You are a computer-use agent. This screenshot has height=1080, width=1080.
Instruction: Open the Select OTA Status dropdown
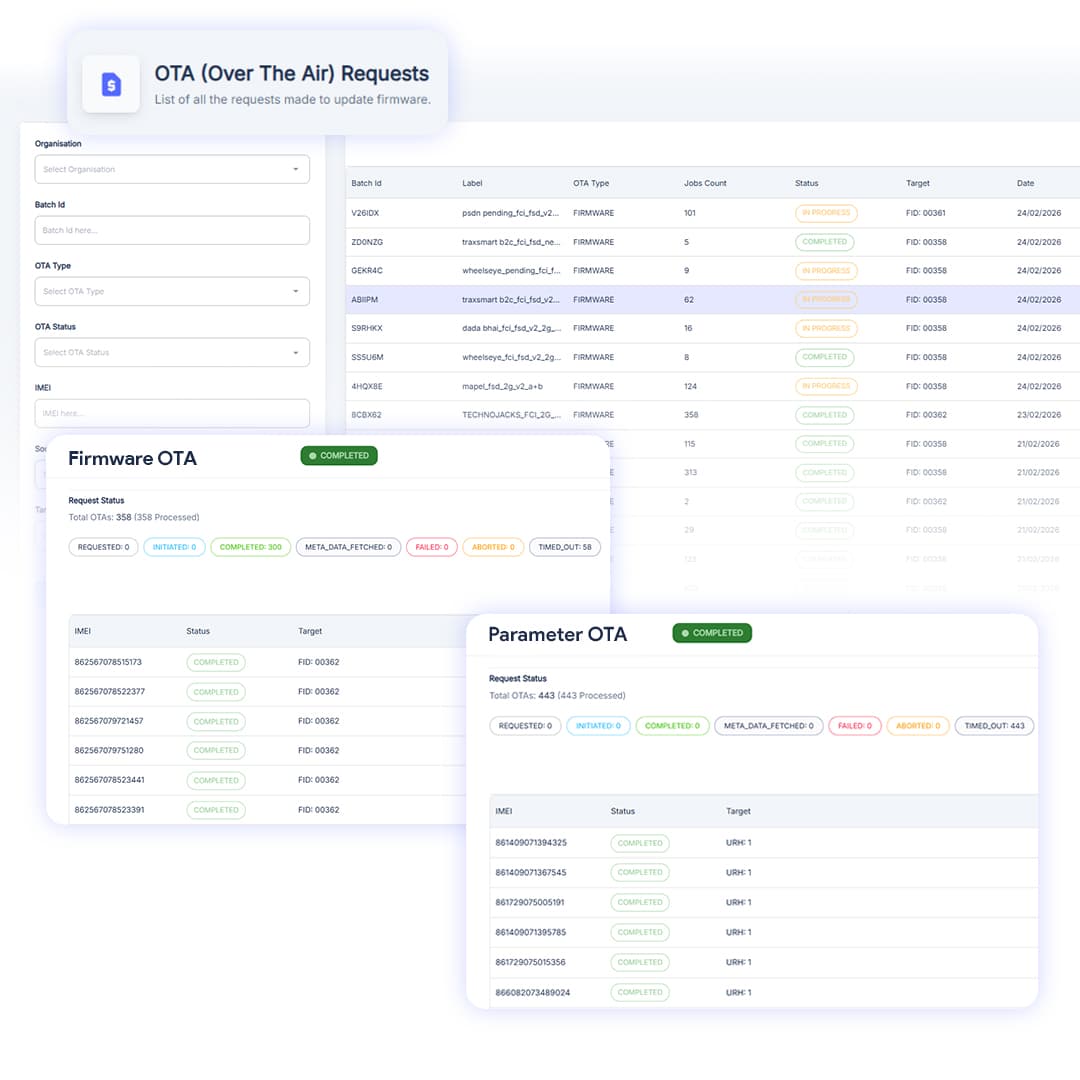coord(172,353)
